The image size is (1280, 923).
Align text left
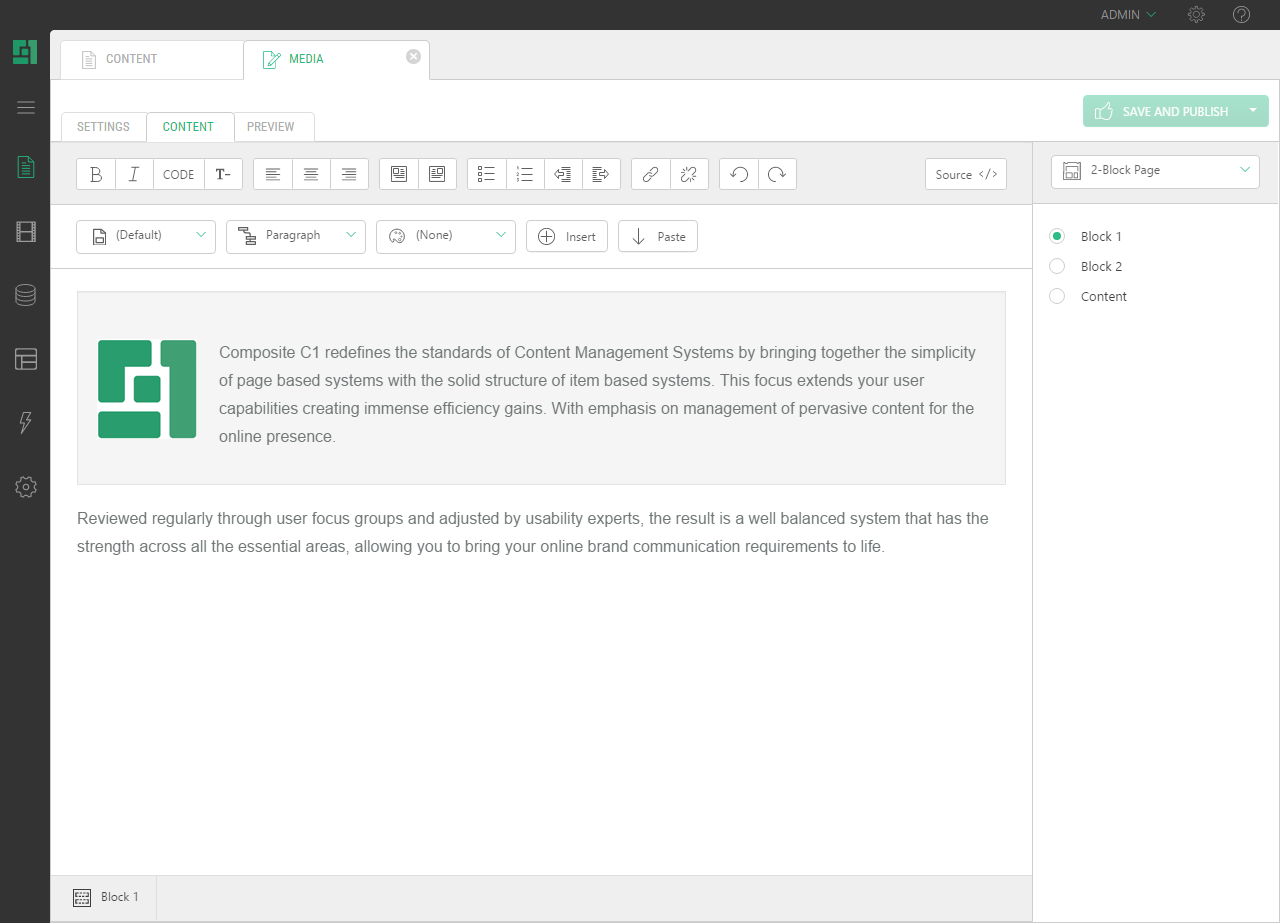click(x=273, y=174)
